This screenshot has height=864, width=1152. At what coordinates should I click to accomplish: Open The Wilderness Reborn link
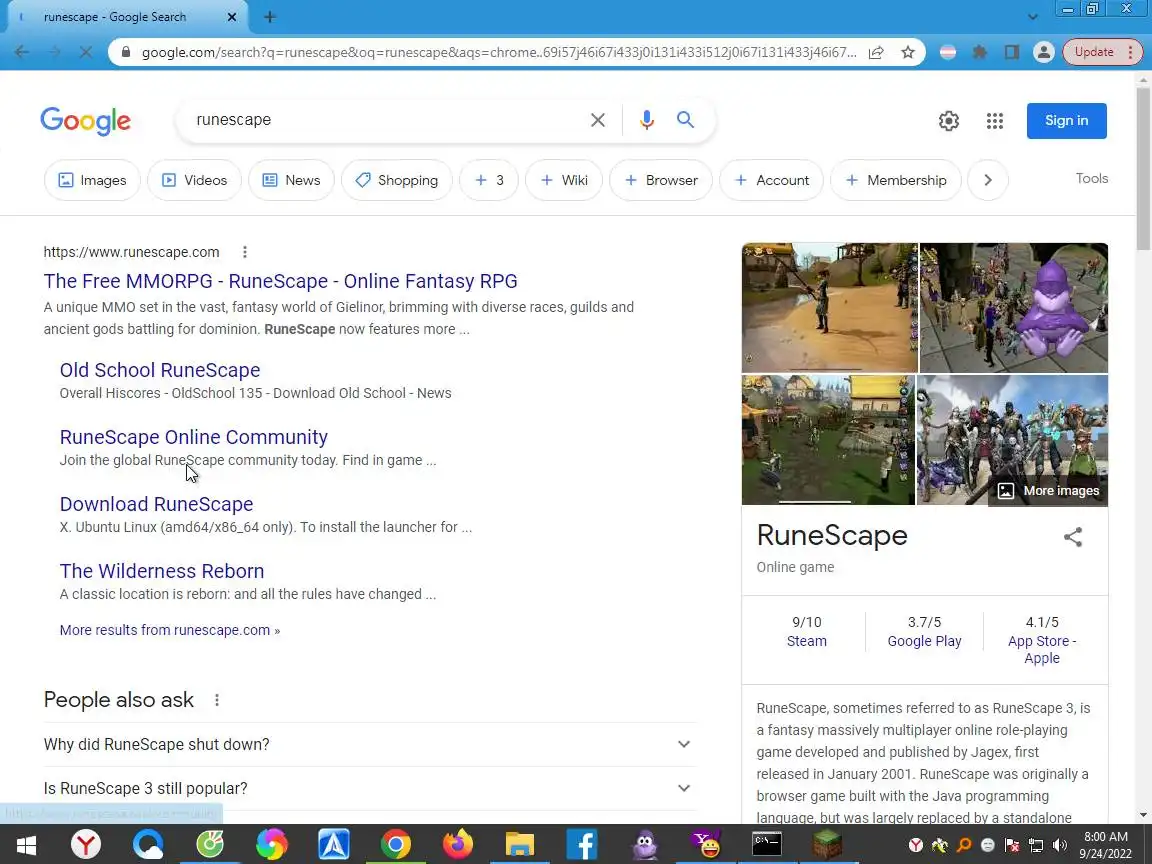coord(162,571)
